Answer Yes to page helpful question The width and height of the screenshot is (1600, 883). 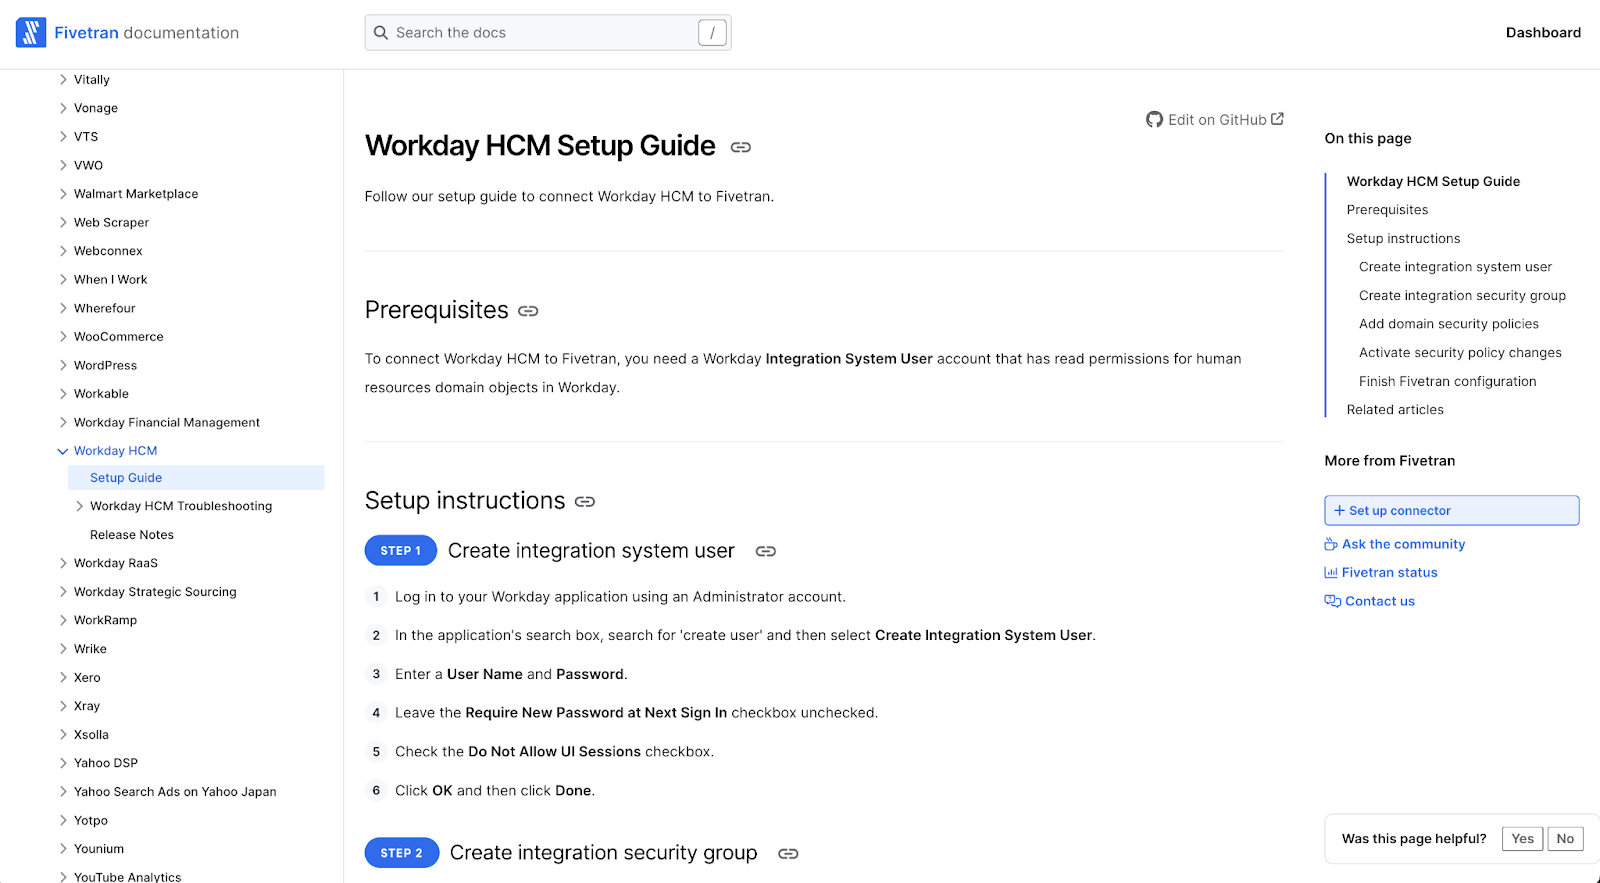1522,839
